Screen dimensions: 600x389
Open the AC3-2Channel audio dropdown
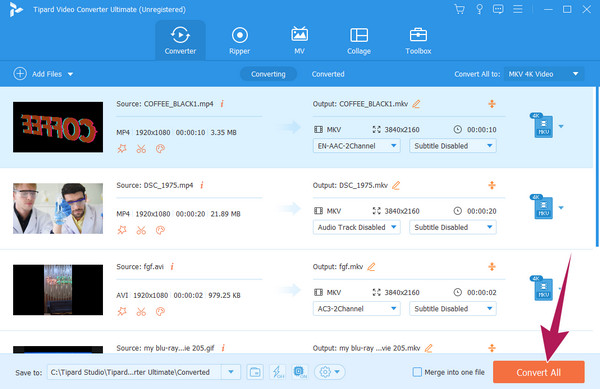tap(357, 309)
